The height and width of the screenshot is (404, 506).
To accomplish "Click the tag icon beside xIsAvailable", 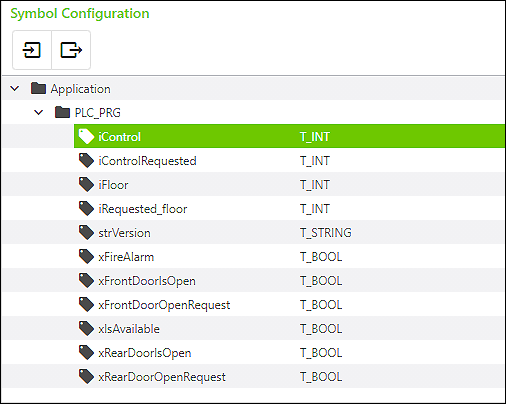I will tap(86, 329).
